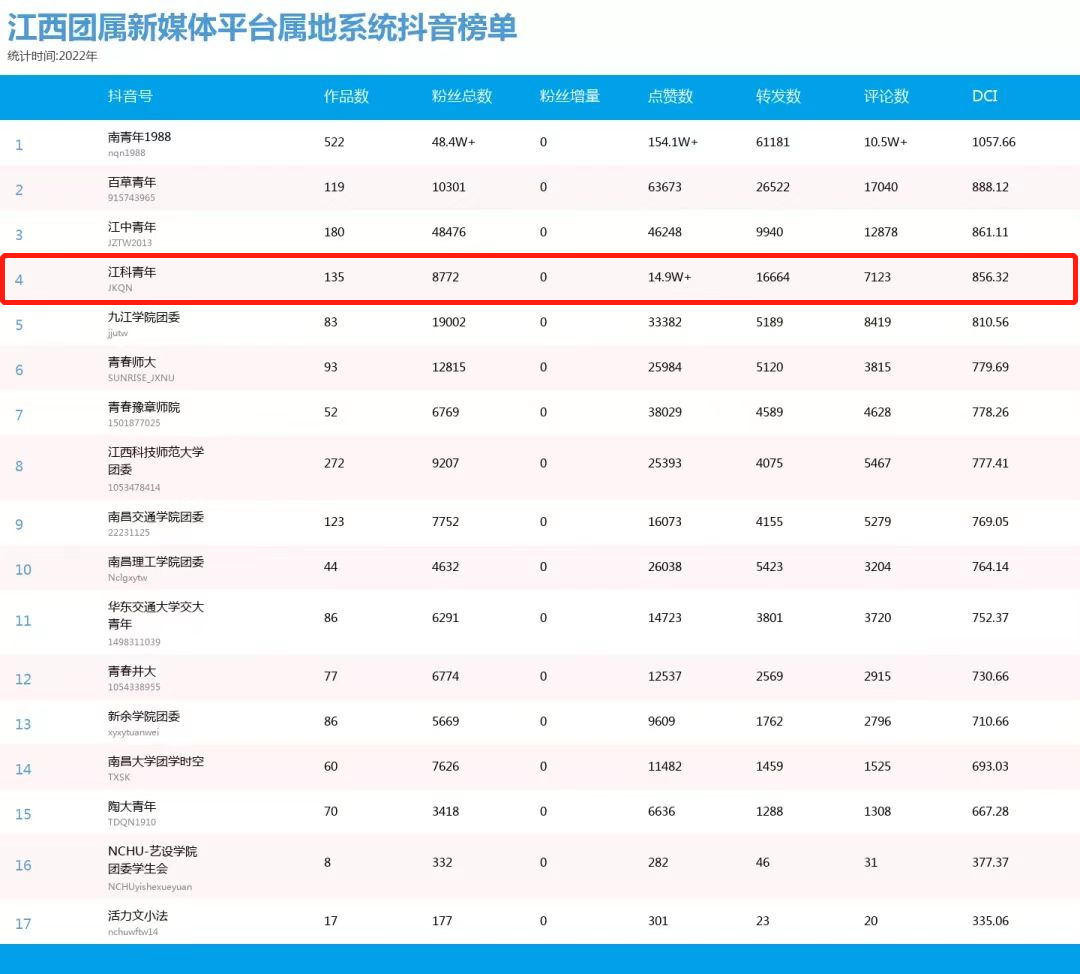Open the 百草青年 account name
Image resolution: width=1080 pixels, height=974 pixels.
(x=132, y=182)
